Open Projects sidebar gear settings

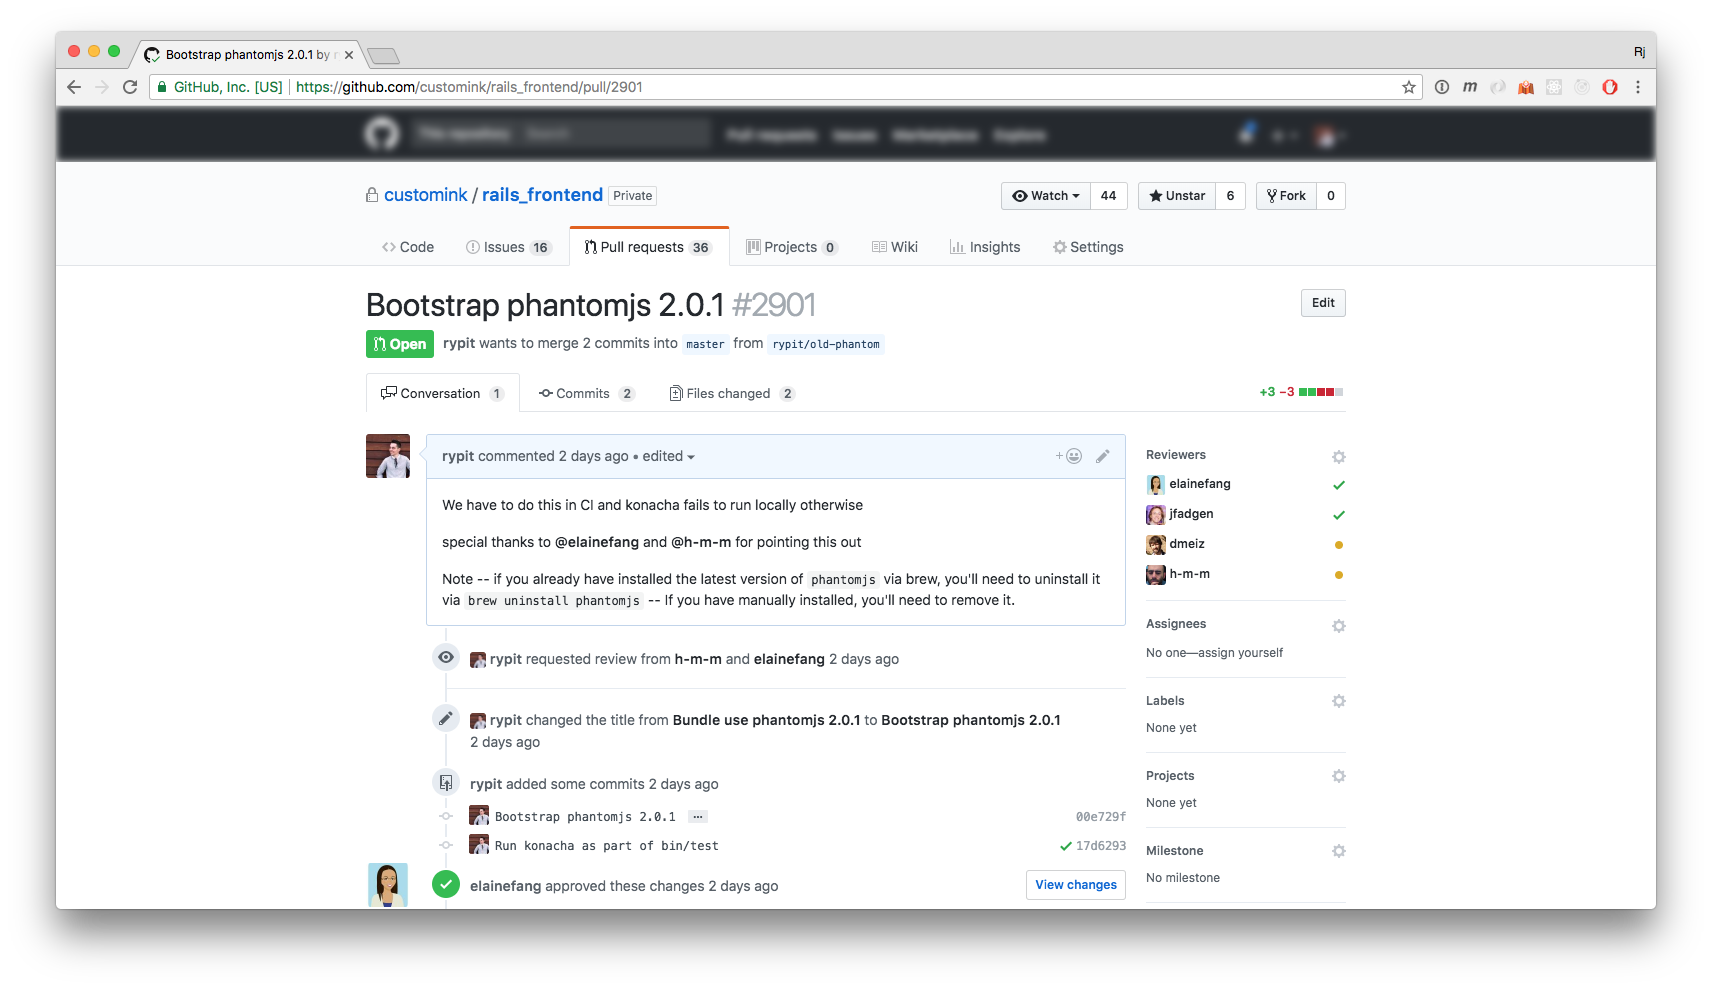click(x=1339, y=776)
